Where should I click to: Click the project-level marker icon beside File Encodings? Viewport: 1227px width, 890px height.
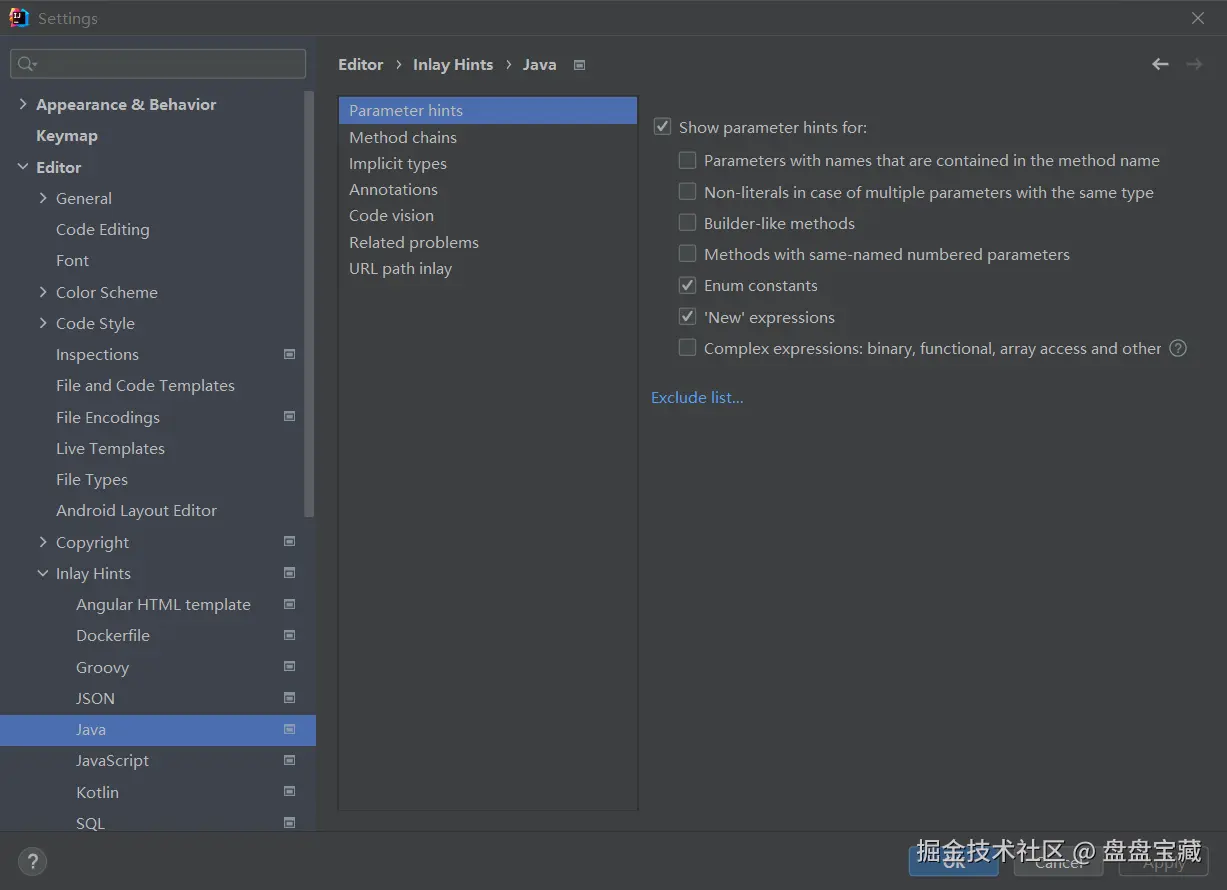coord(290,416)
